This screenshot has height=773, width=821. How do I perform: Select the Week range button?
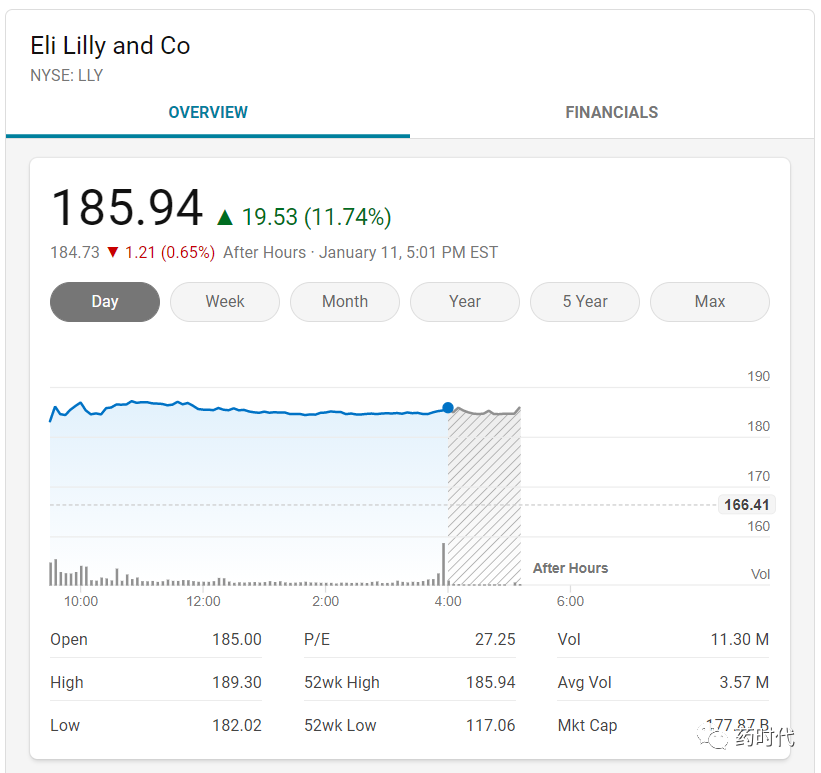tap(225, 302)
